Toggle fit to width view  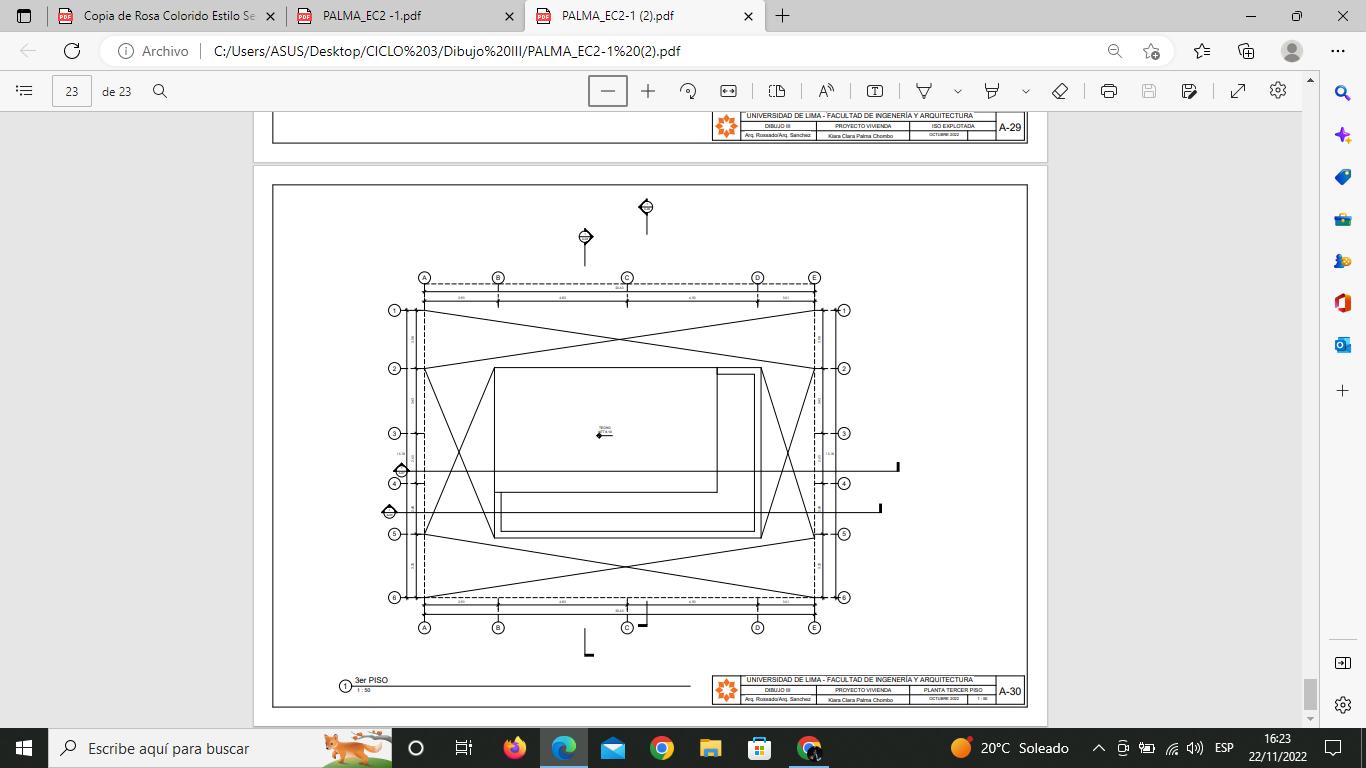[x=728, y=91]
